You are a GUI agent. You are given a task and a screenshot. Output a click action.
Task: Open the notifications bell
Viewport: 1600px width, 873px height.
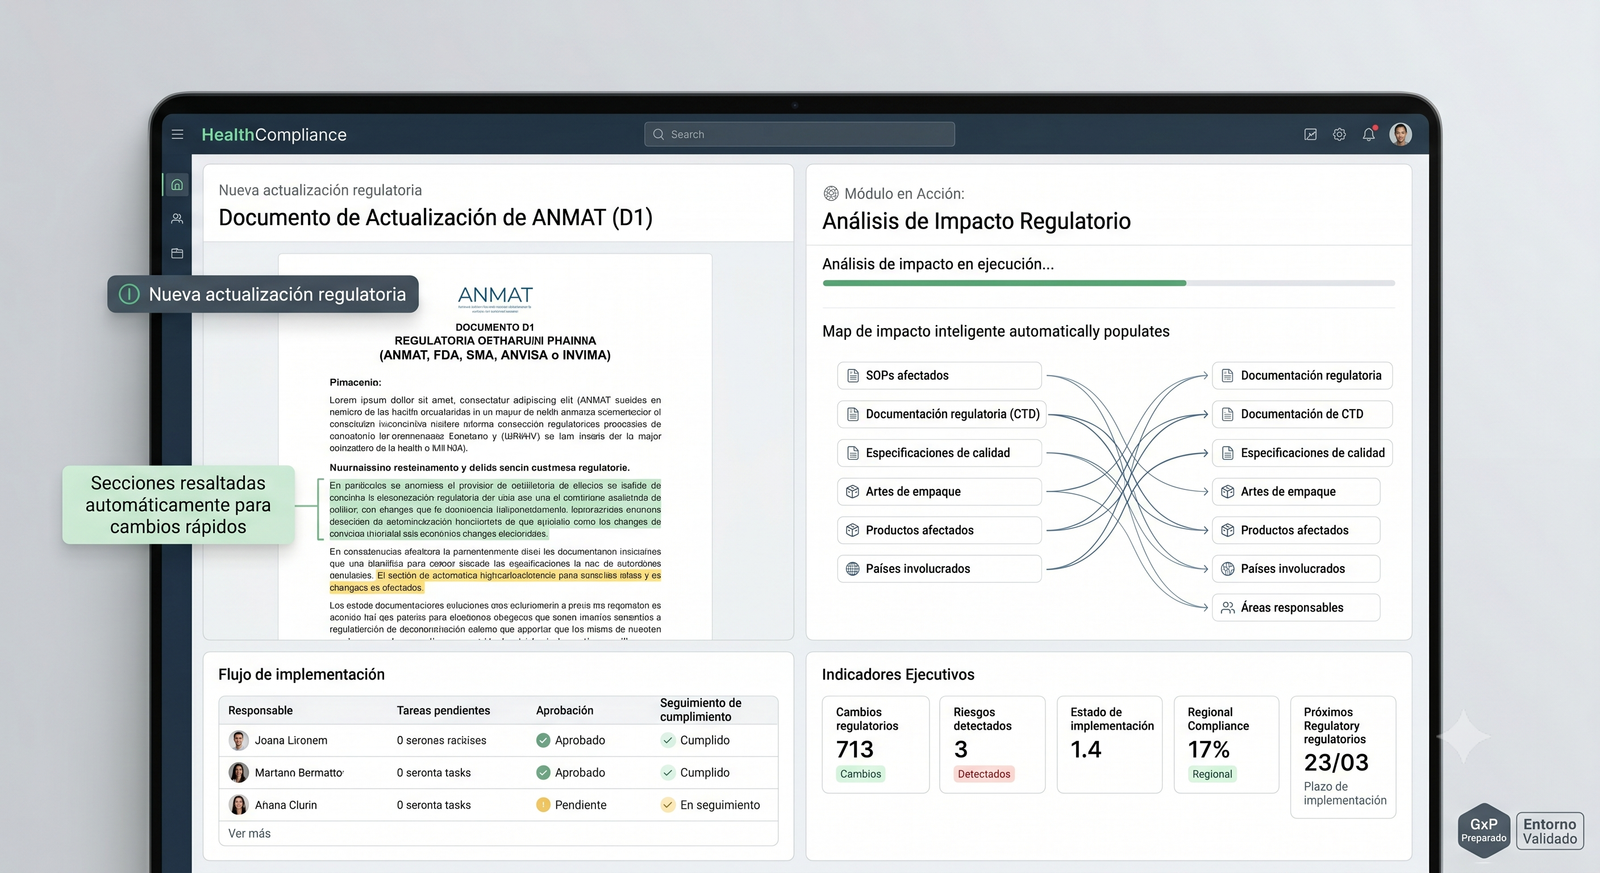point(1369,134)
